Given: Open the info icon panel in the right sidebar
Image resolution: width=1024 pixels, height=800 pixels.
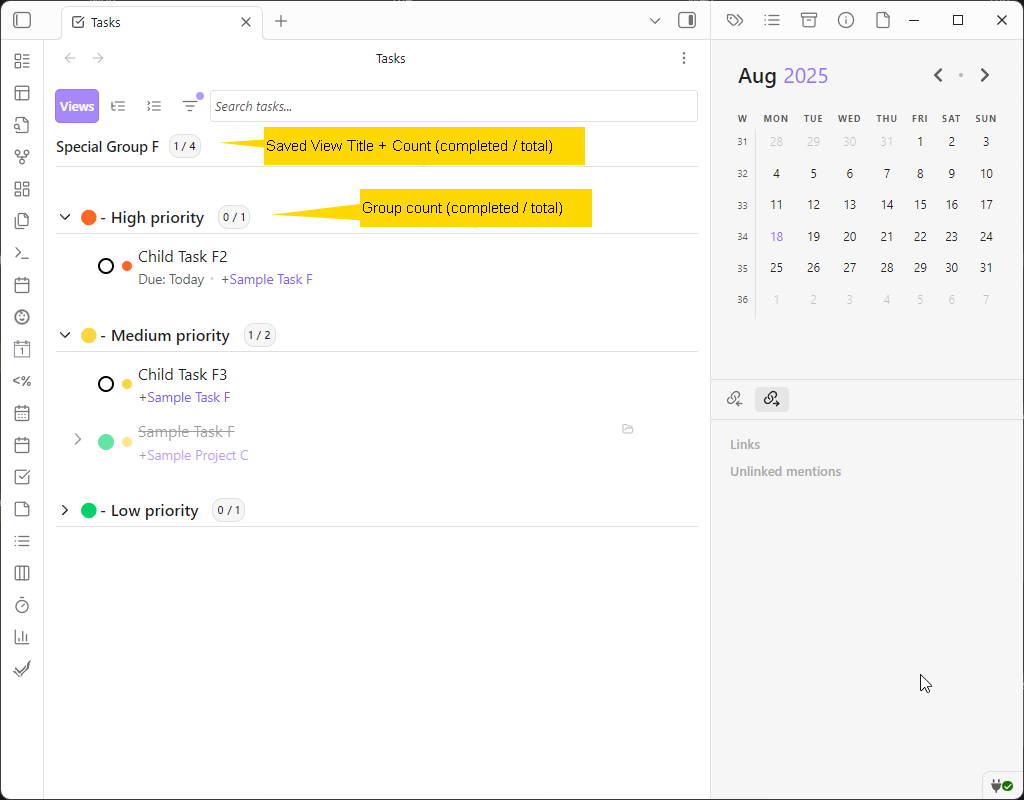Looking at the screenshot, I should 846,20.
